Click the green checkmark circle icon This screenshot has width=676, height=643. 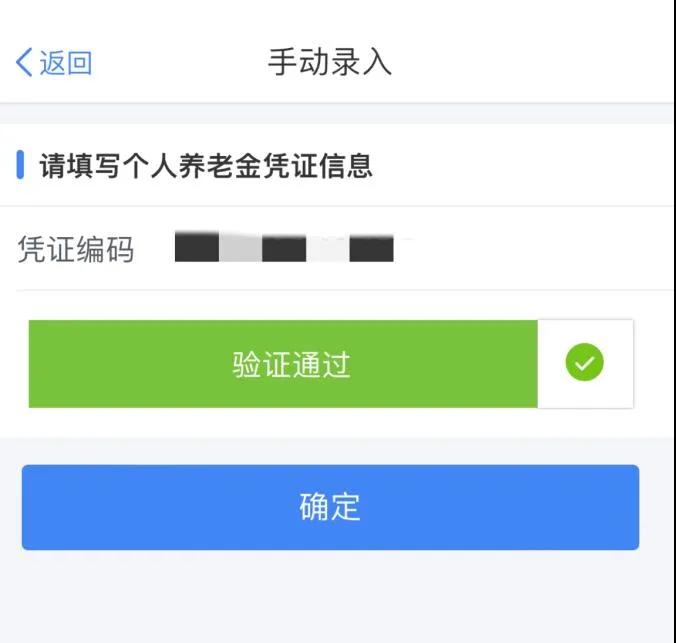pos(584,363)
